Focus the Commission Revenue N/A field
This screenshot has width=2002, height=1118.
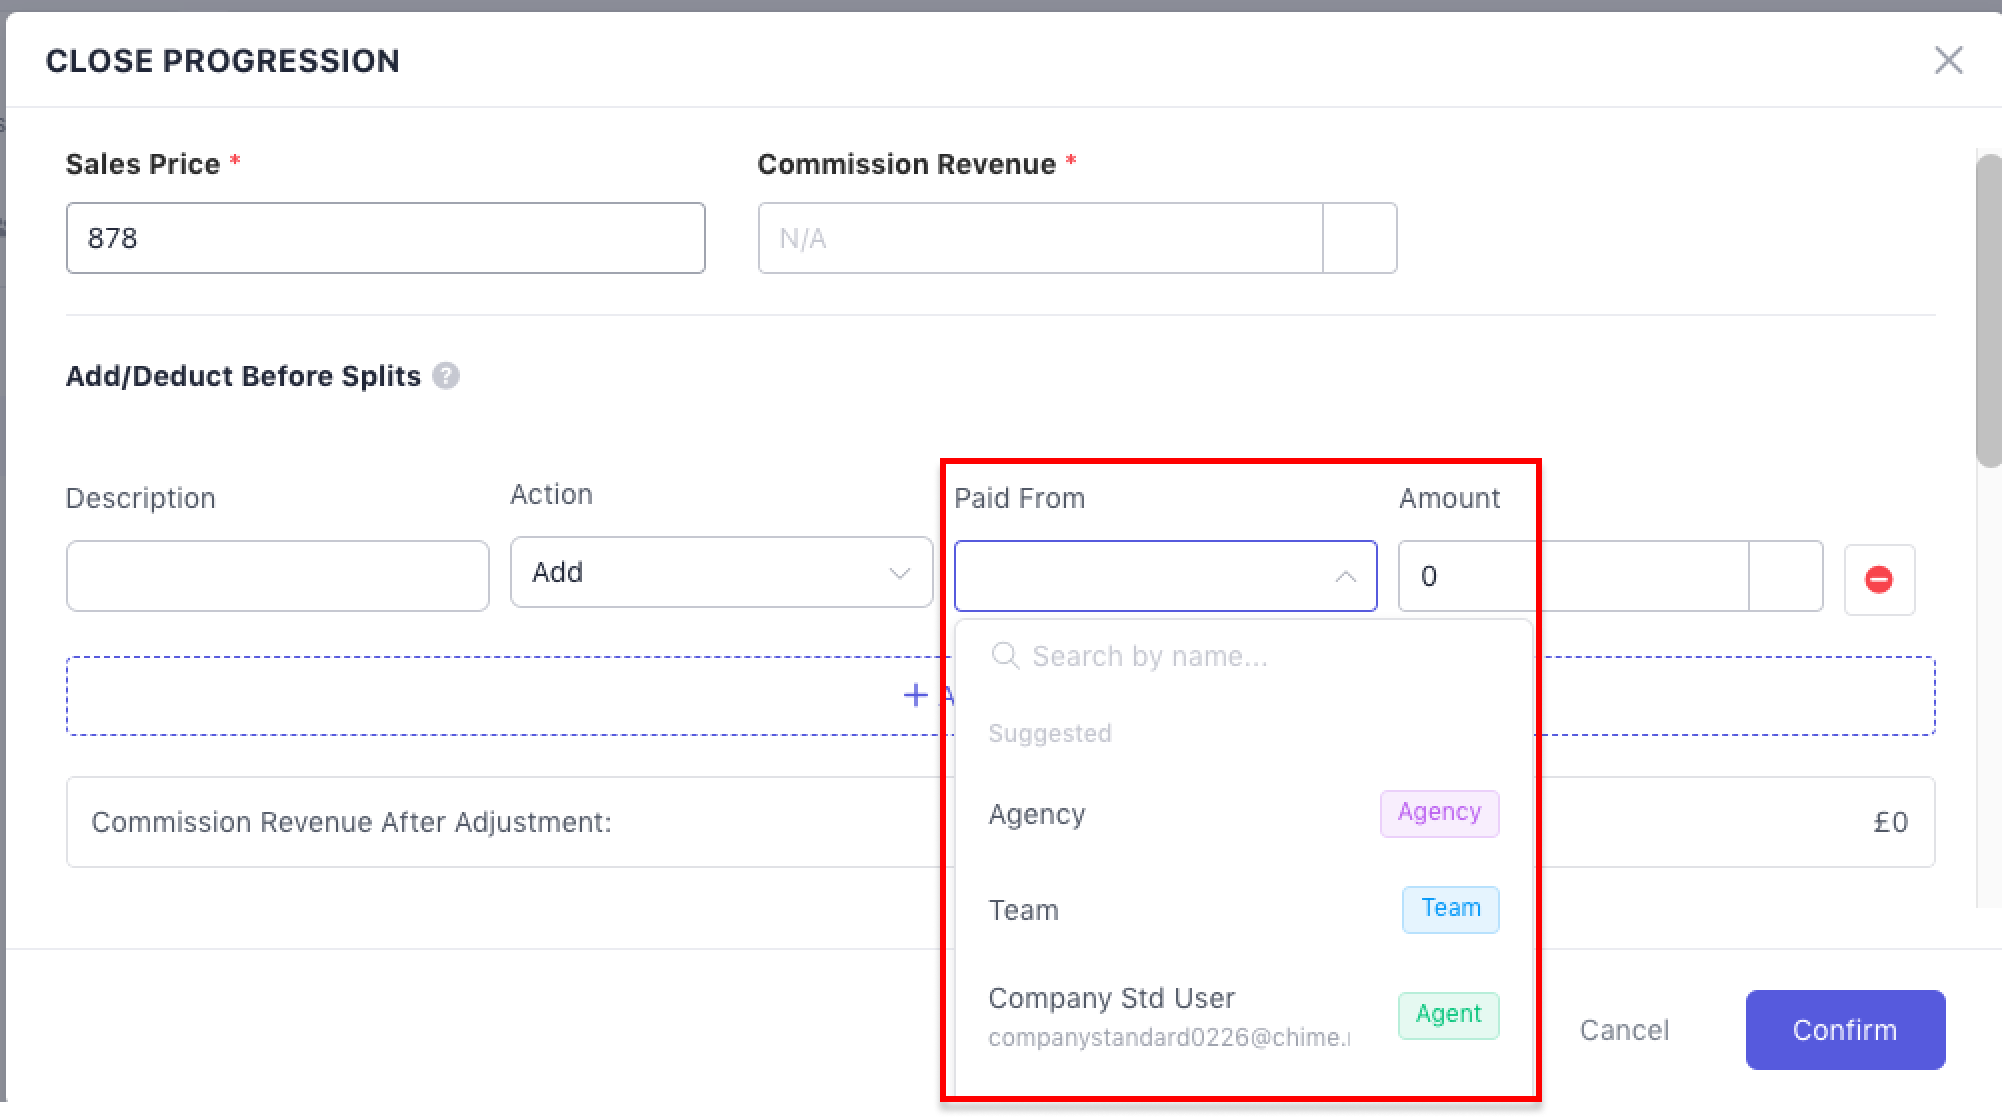click(1040, 238)
